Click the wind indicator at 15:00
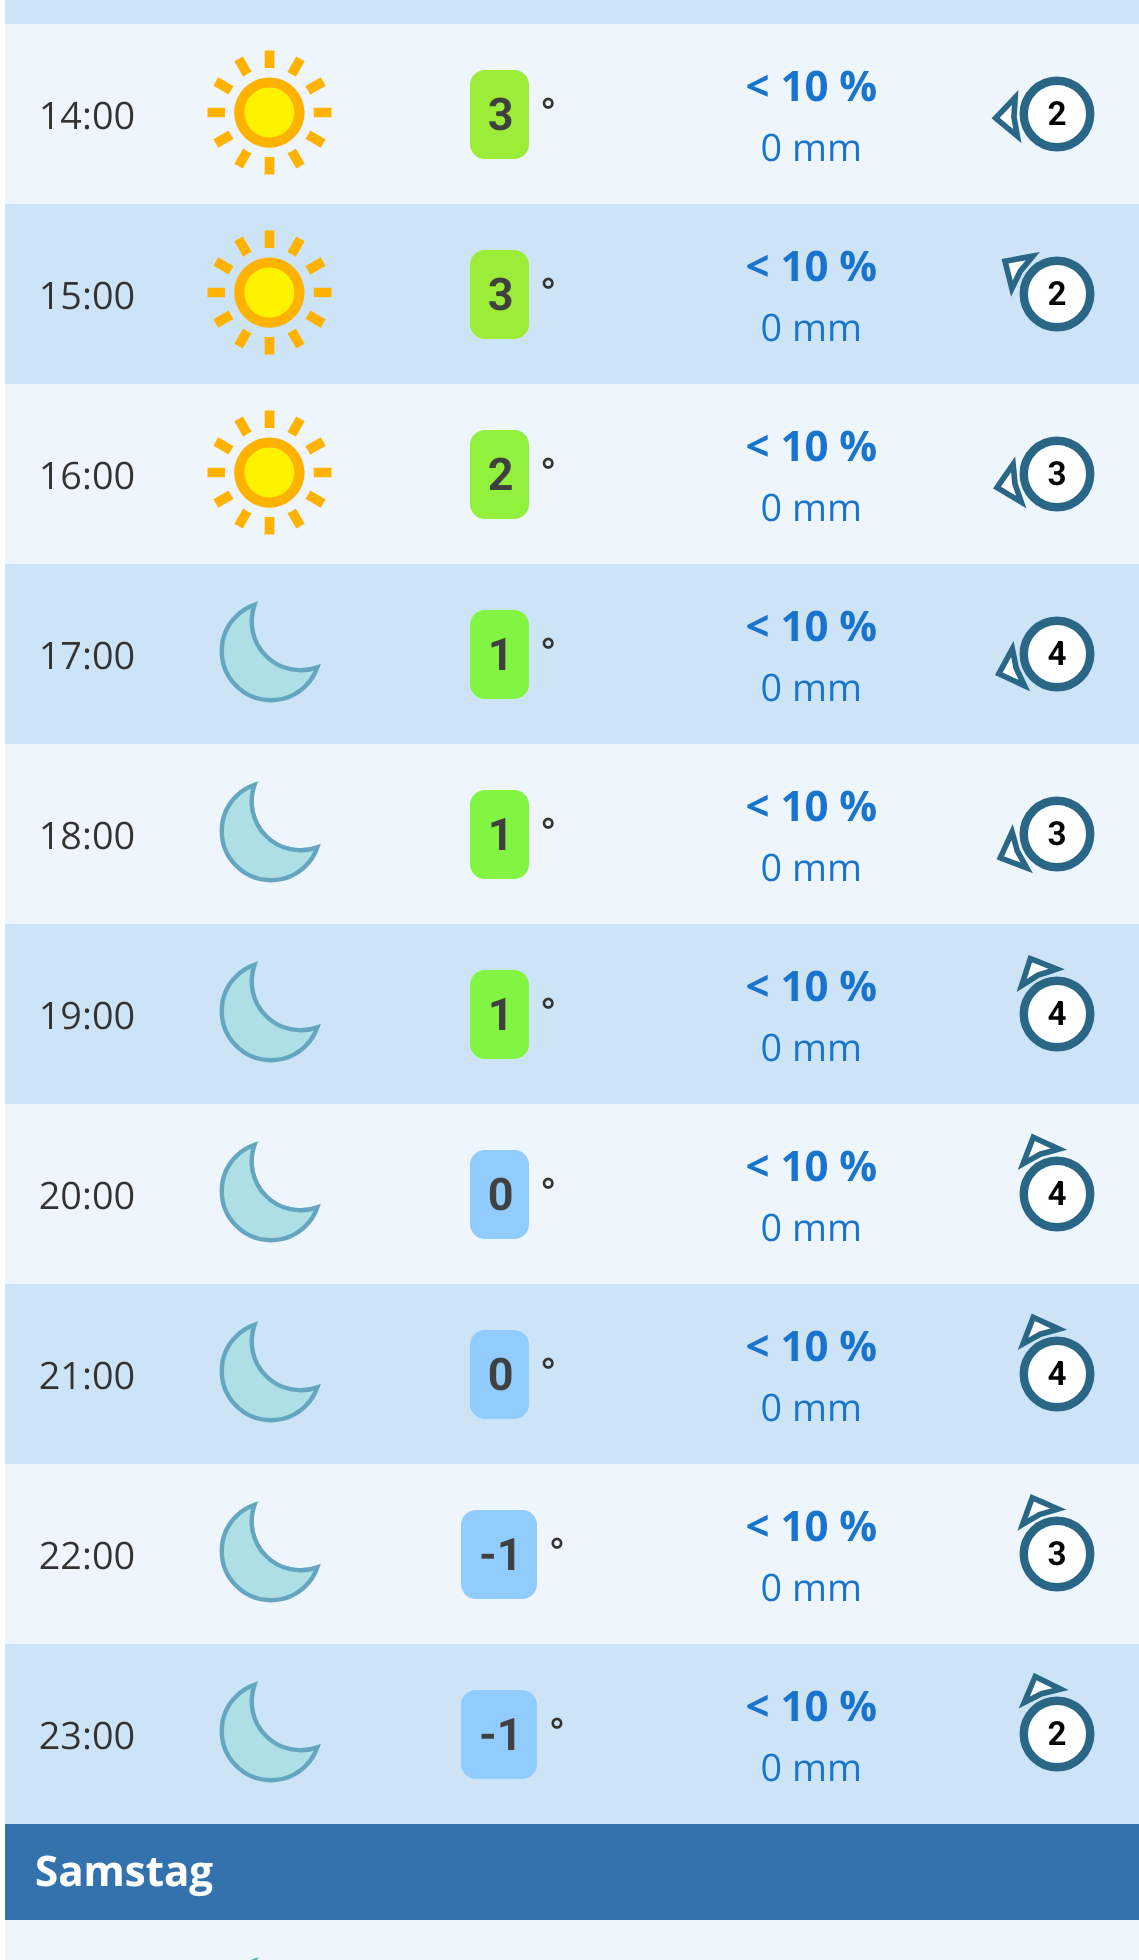1139x1960 pixels. pyautogui.click(x=1050, y=292)
